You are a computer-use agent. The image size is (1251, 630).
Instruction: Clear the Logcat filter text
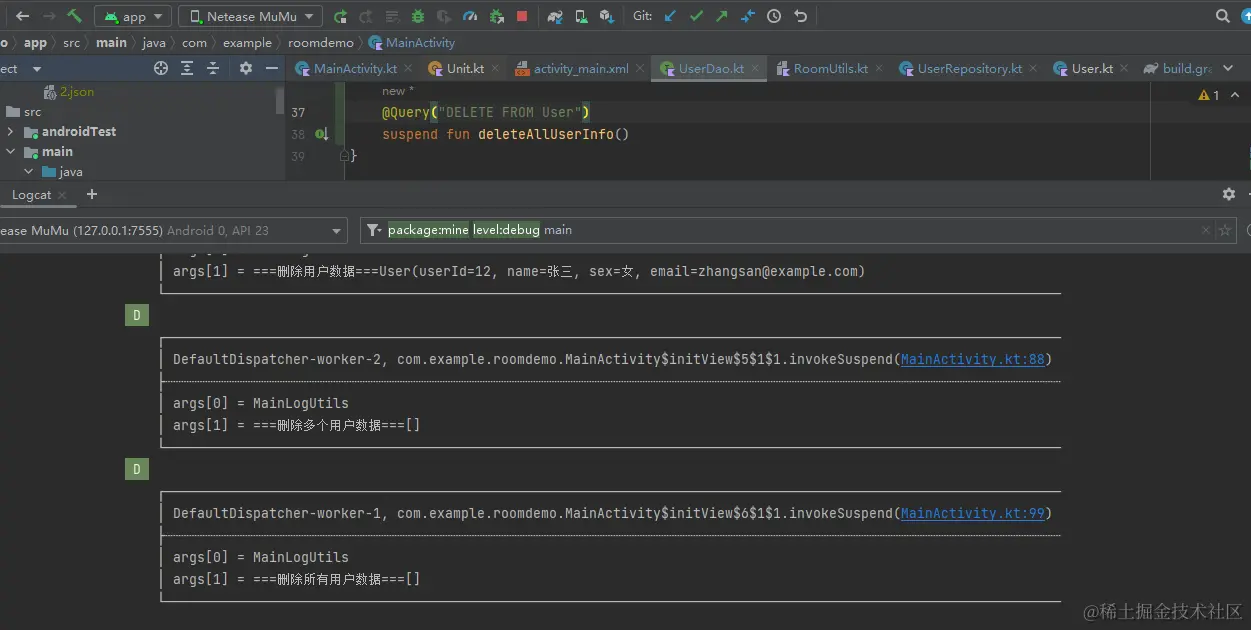click(x=1206, y=230)
